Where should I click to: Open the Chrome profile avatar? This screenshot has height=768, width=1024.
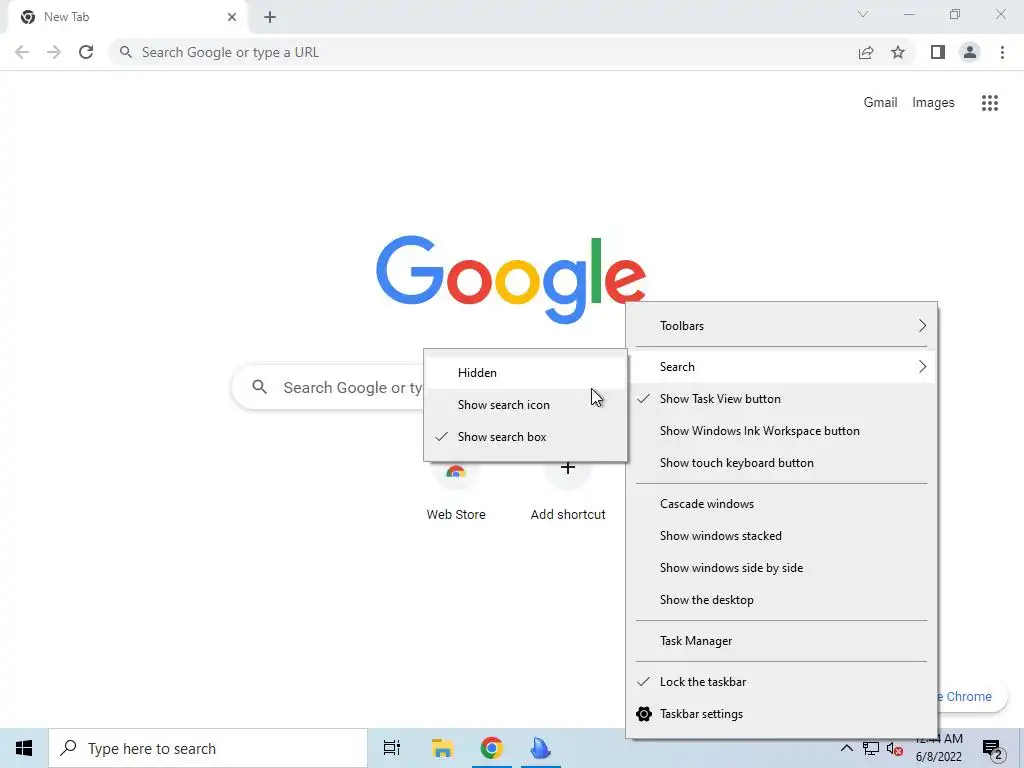(x=970, y=52)
